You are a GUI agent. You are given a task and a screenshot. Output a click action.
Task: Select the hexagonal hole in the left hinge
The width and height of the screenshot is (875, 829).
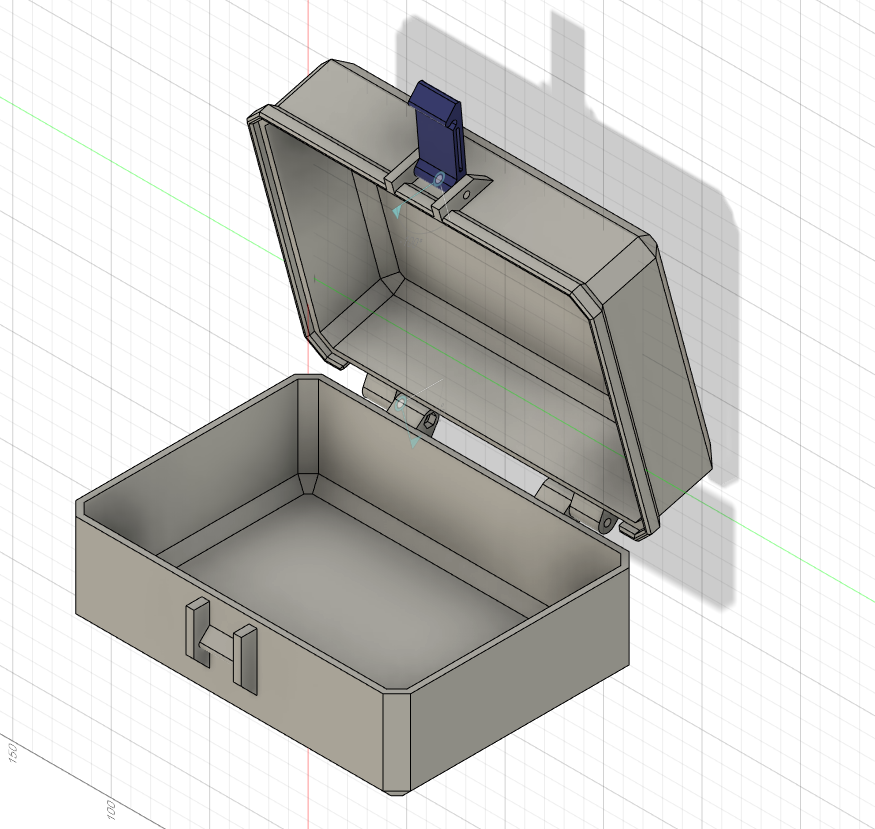429,422
